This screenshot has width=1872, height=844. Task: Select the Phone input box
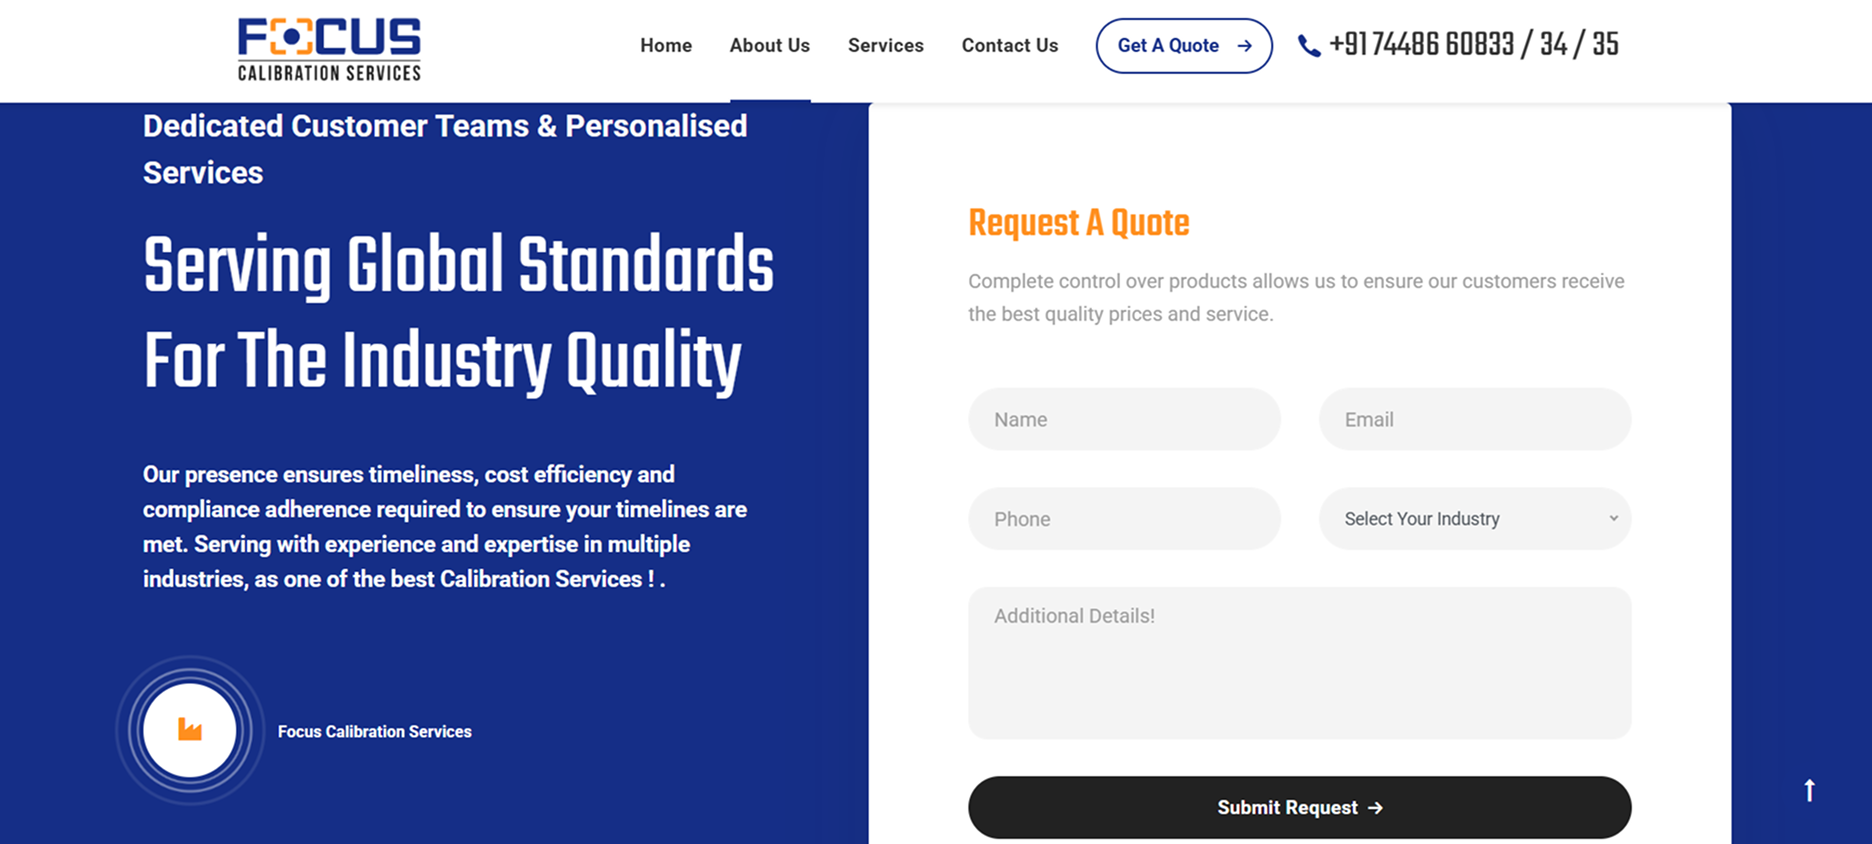tap(1124, 519)
